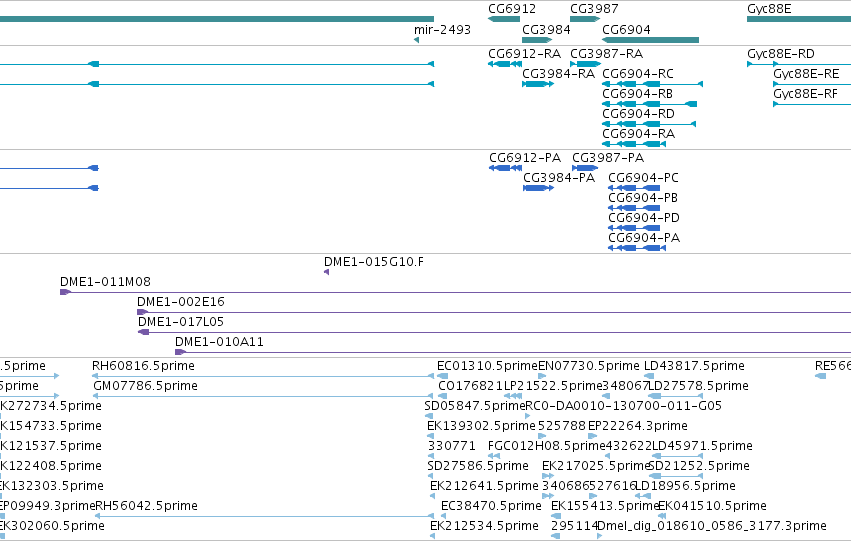Select the CG6904-RB transcript
Screen dimensions: 851x541
coord(650,104)
